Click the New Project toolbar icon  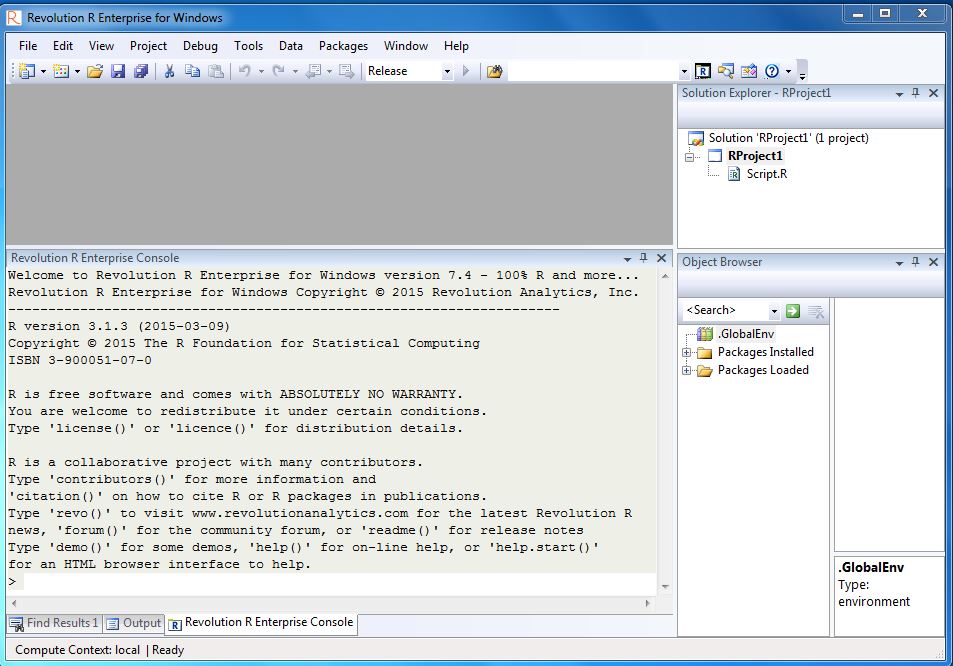tap(27, 71)
